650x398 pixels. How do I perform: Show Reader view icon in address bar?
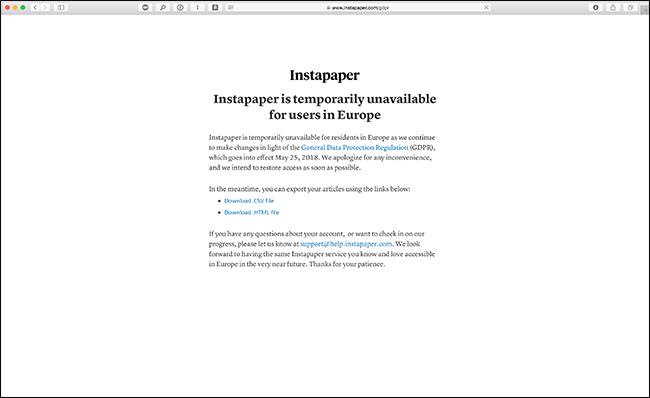coord(230,7)
